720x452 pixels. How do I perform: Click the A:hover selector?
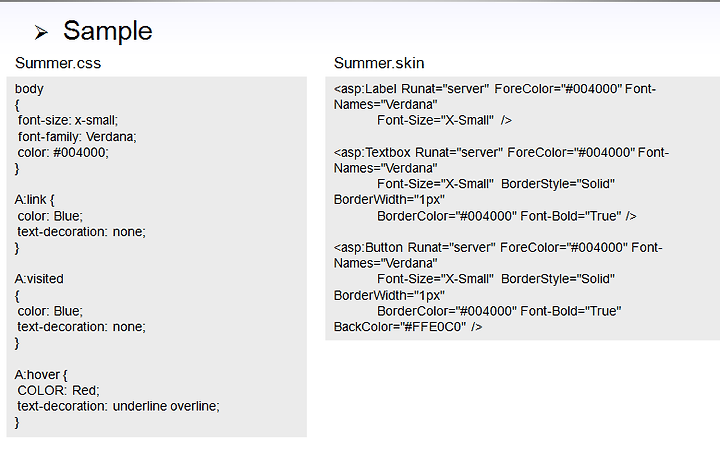[41, 374]
